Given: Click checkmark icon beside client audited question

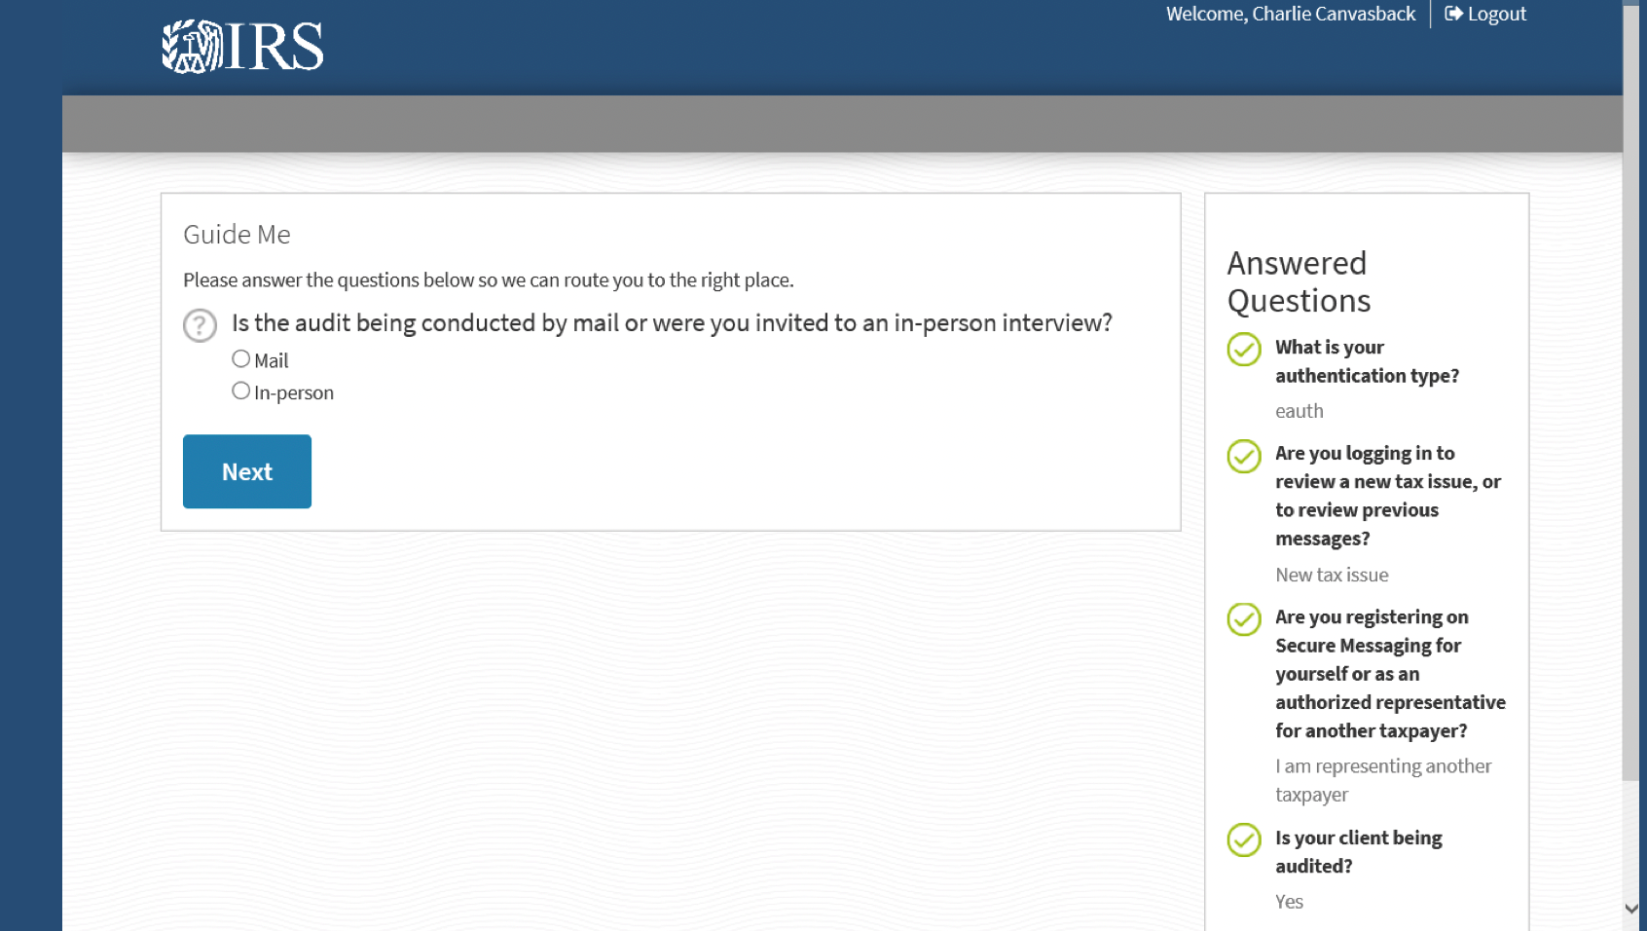Looking at the screenshot, I should click(x=1244, y=840).
